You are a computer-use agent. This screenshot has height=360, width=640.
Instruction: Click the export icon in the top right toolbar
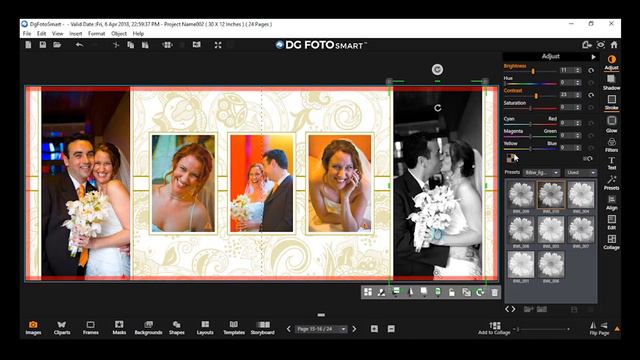[x=587, y=44]
